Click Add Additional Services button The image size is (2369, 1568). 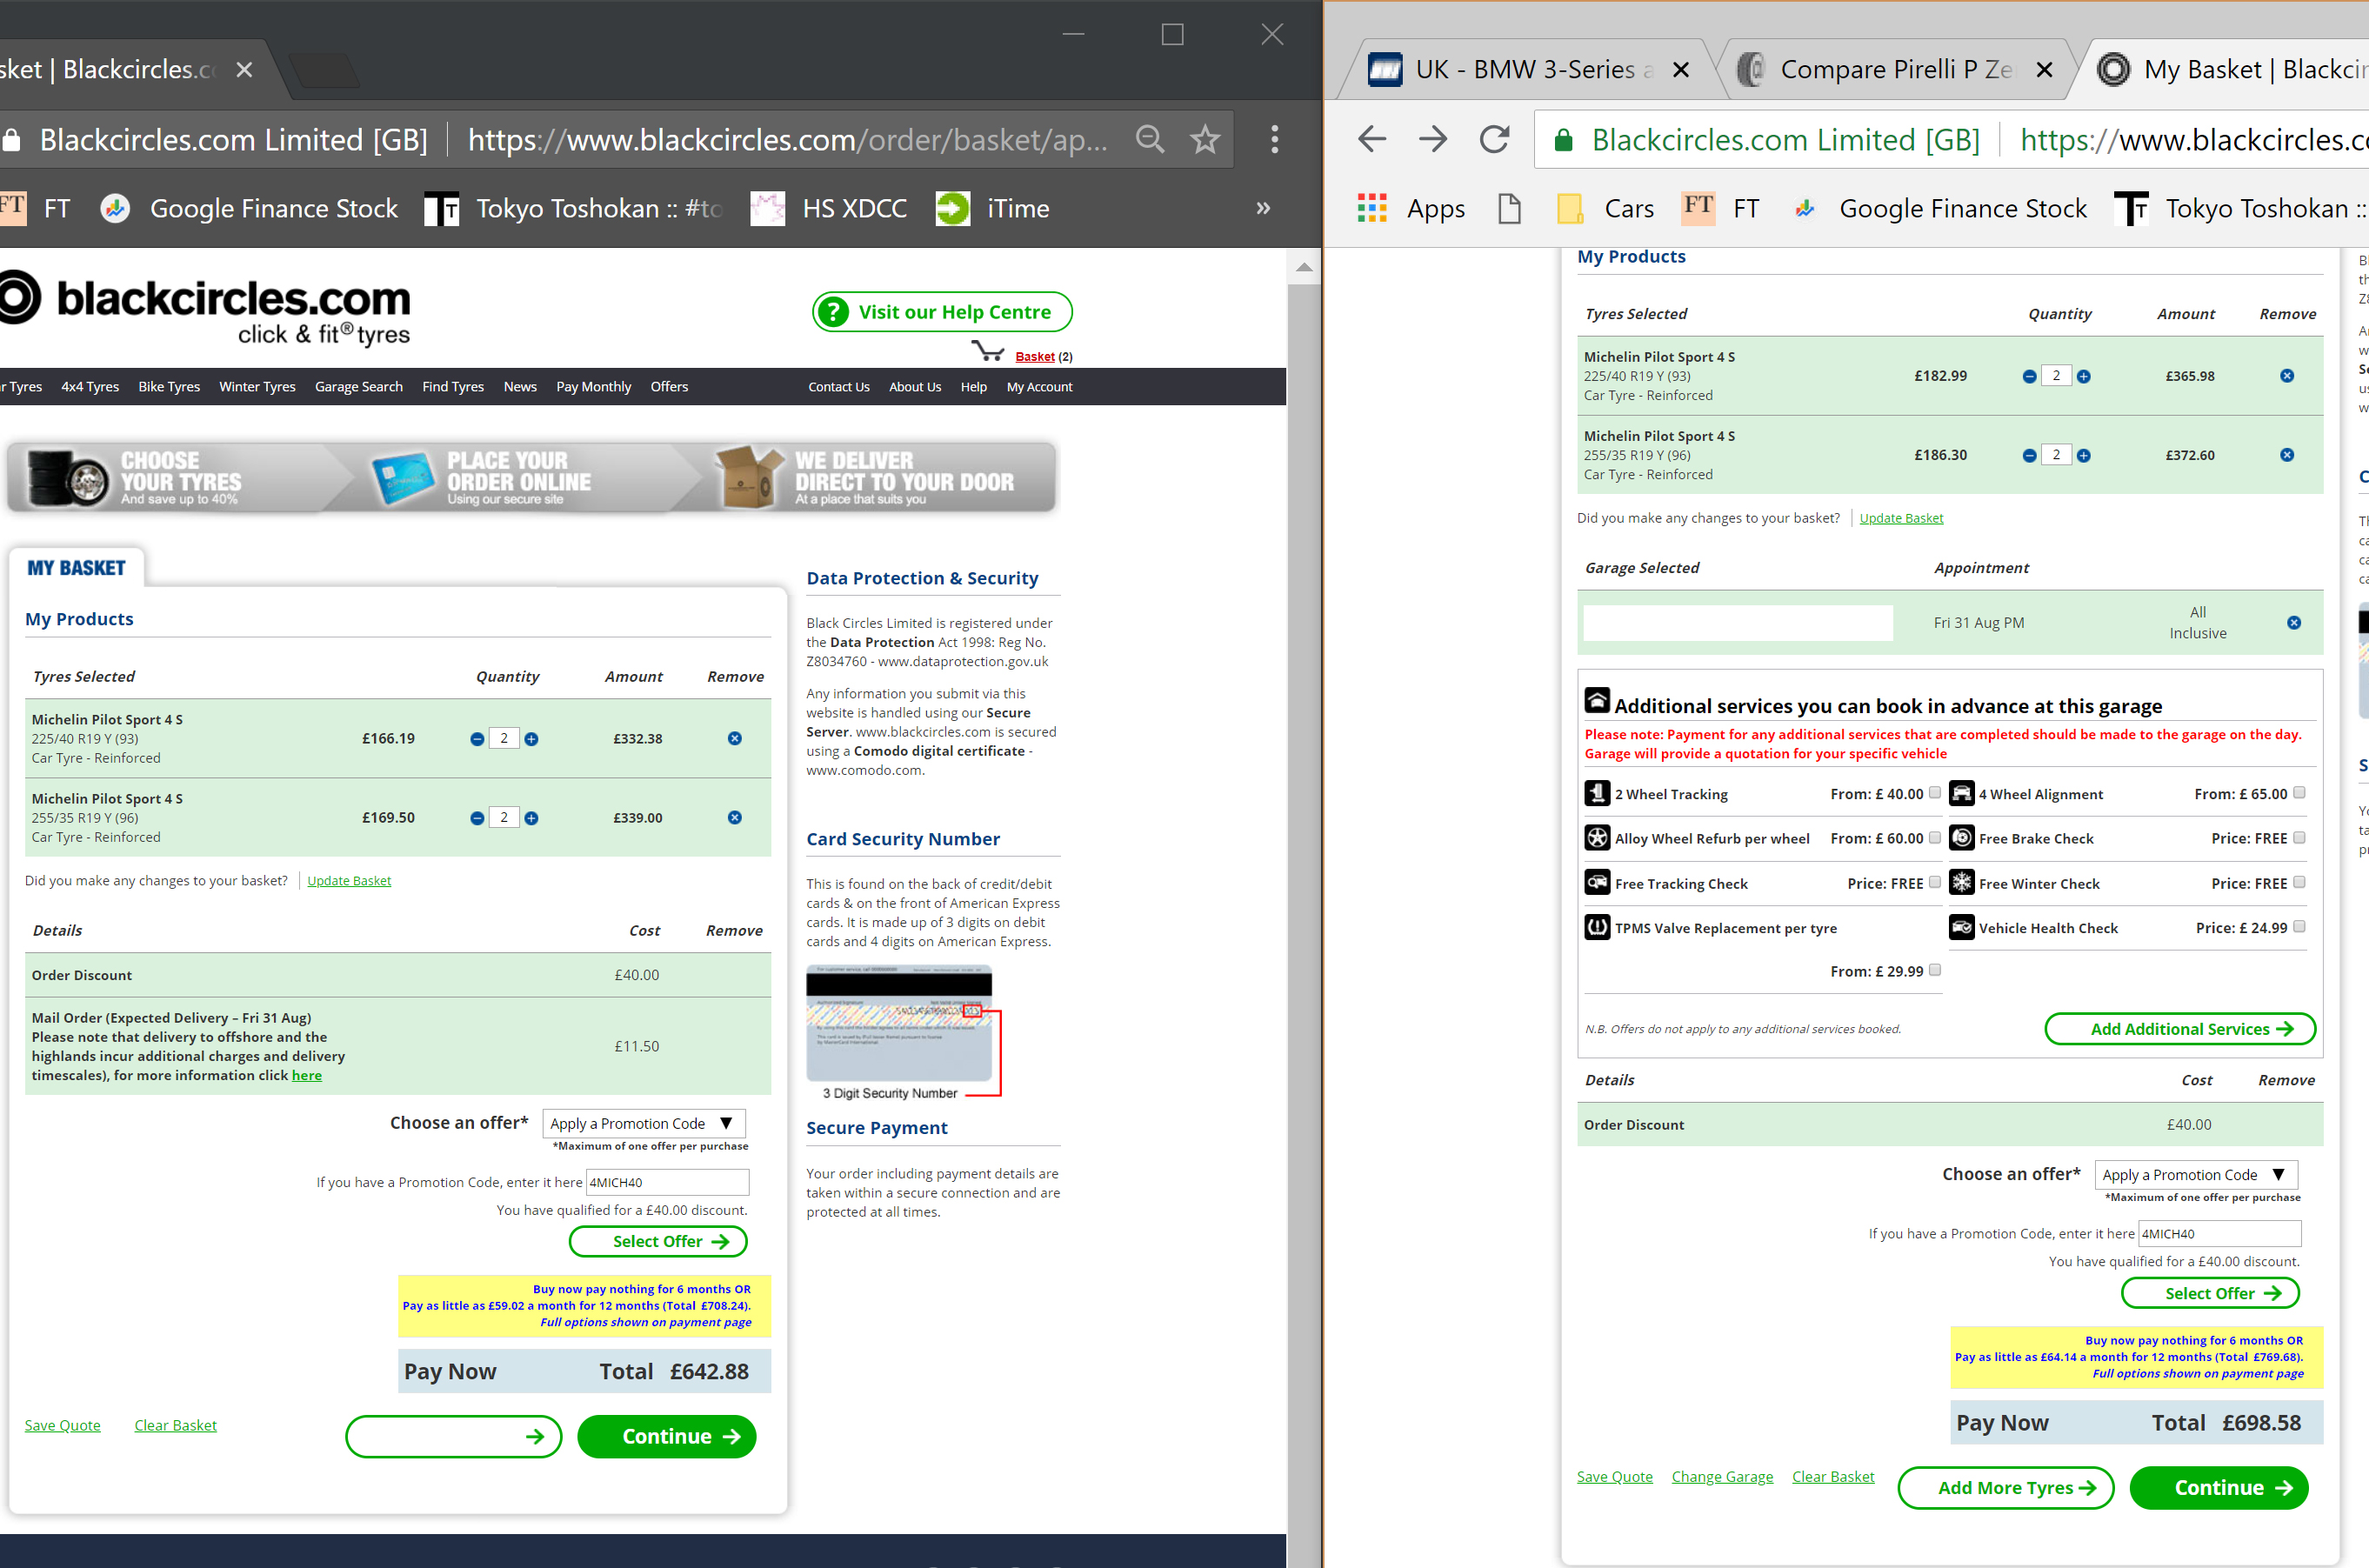pos(2180,1029)
